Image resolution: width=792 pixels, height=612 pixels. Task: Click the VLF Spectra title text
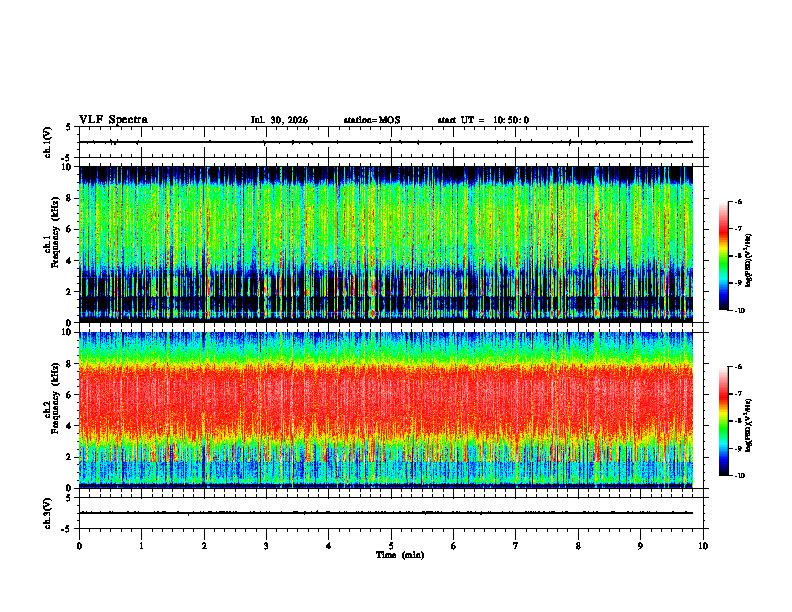click(x=113, y=120)
